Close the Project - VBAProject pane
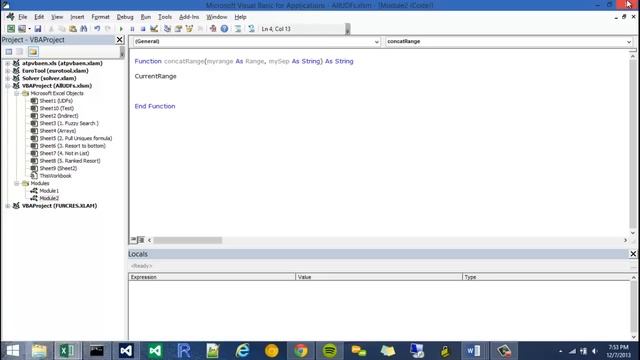 pos(120,40)
